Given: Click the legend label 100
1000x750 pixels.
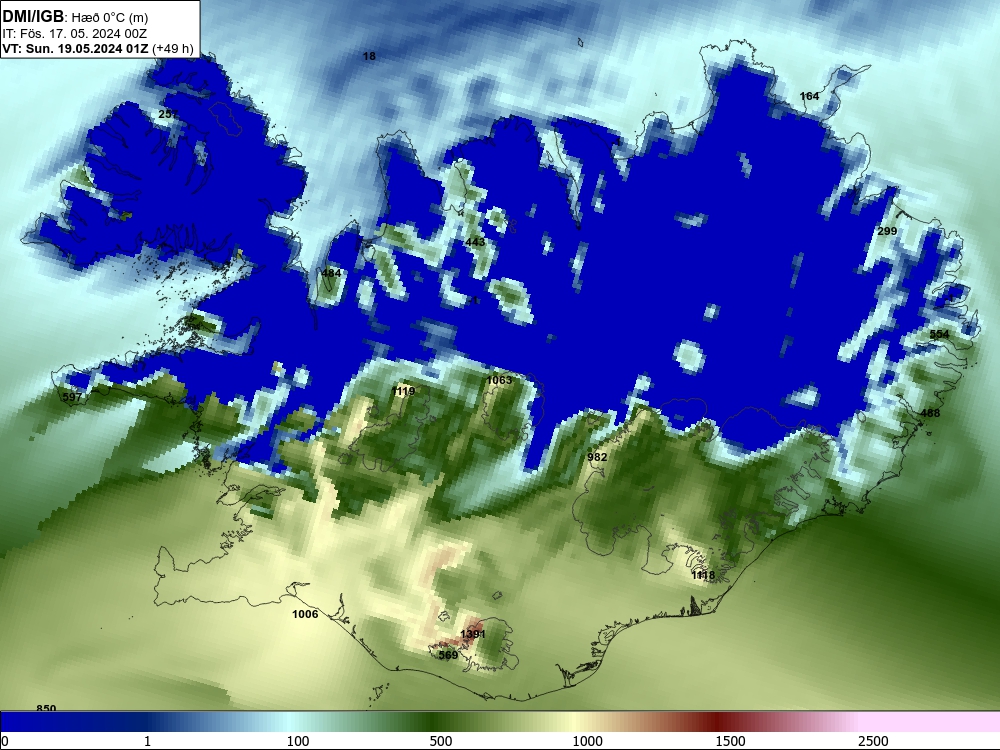Looking at the screenshot, I should click(298, 741).
